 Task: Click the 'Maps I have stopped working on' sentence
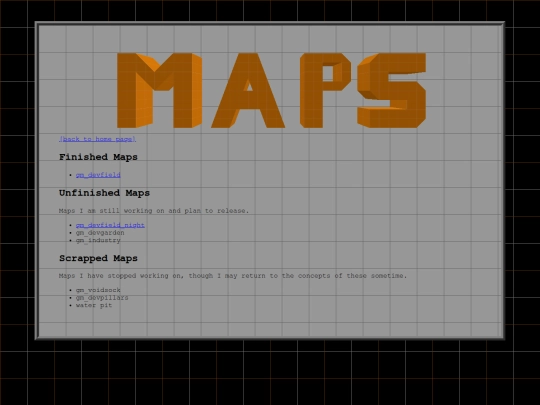233,276
